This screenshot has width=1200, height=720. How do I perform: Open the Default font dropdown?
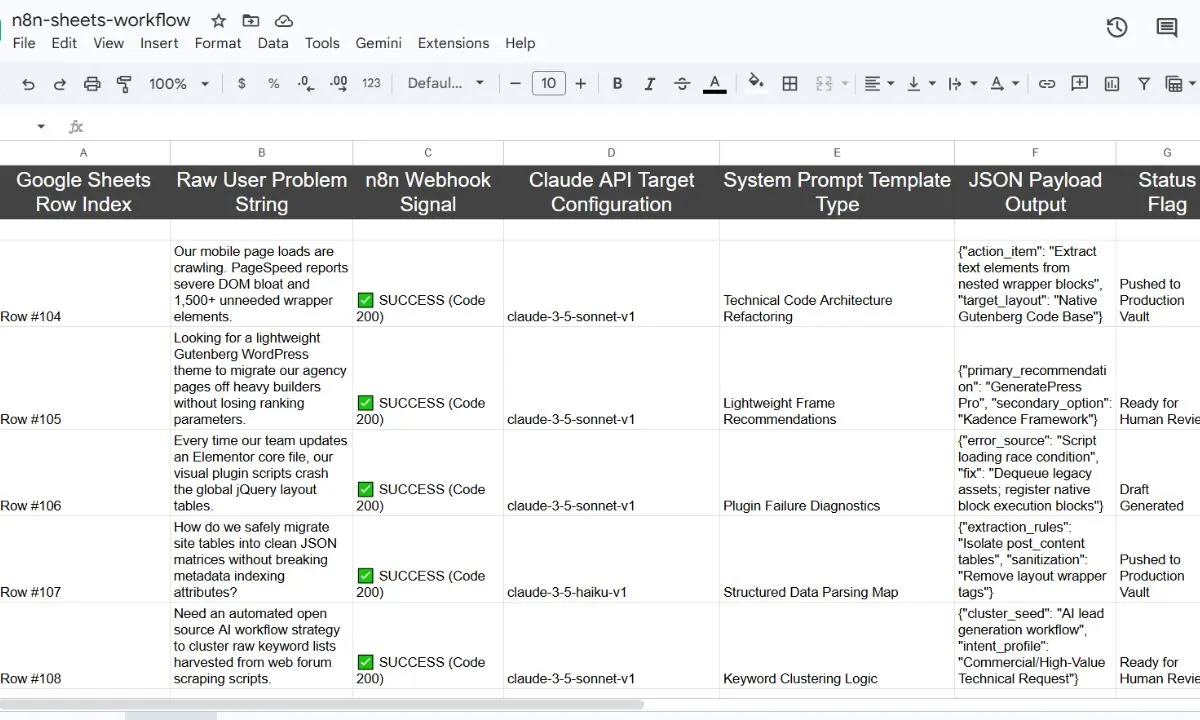pyautogui.click(x=446, y=84)
